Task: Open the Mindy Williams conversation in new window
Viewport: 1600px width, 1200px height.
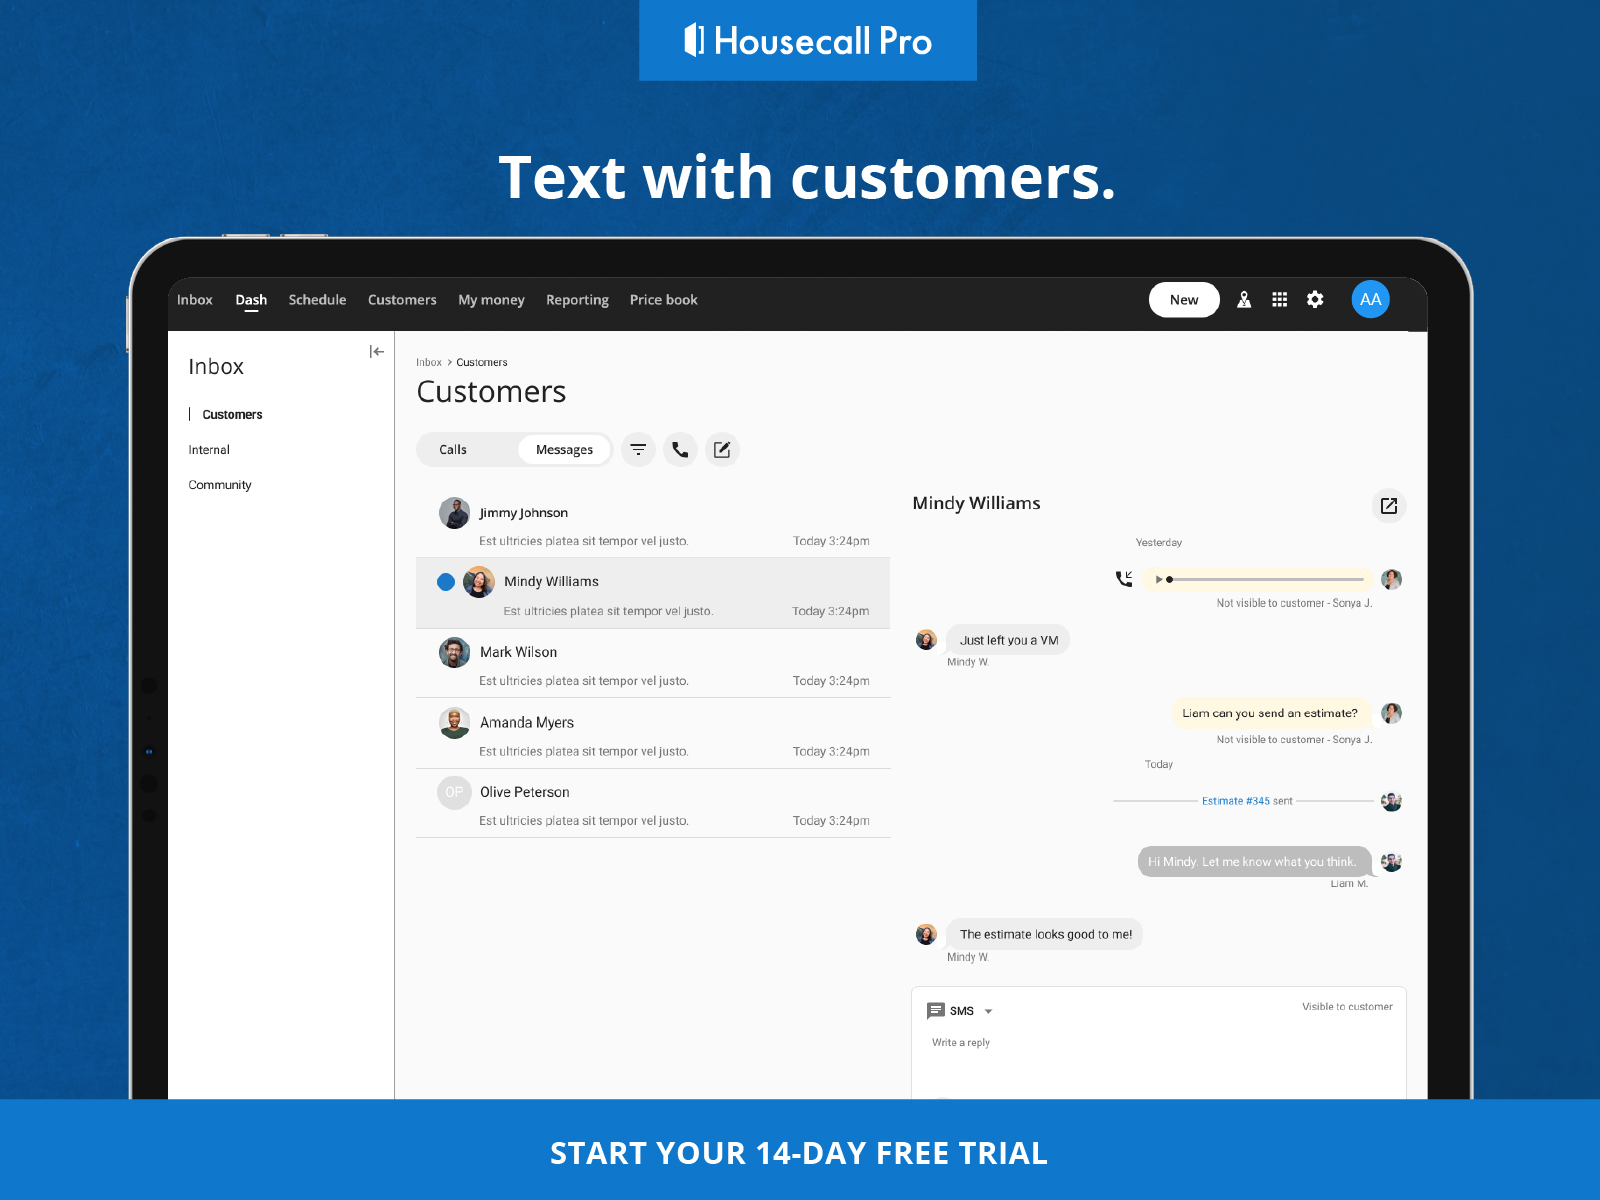Action: point(1388,506)
